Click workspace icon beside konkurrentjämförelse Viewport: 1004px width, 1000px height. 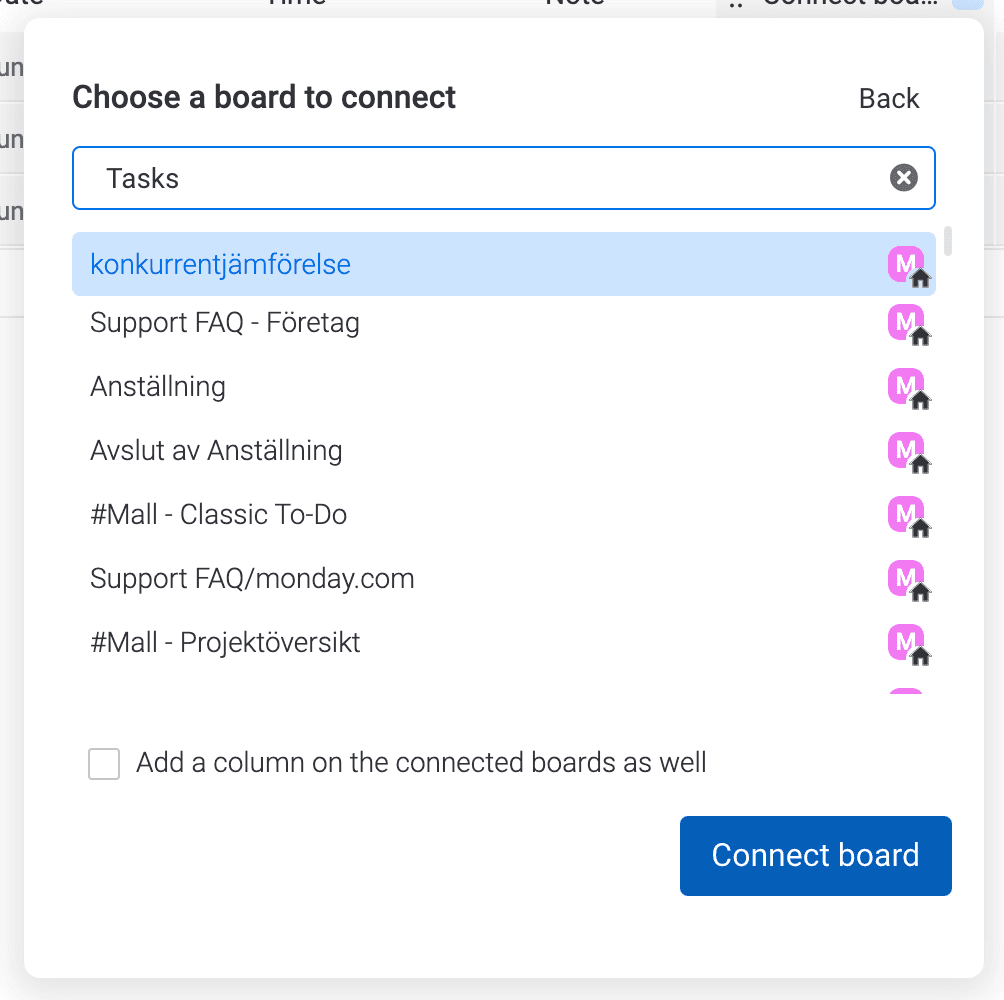tap(909, 266)
